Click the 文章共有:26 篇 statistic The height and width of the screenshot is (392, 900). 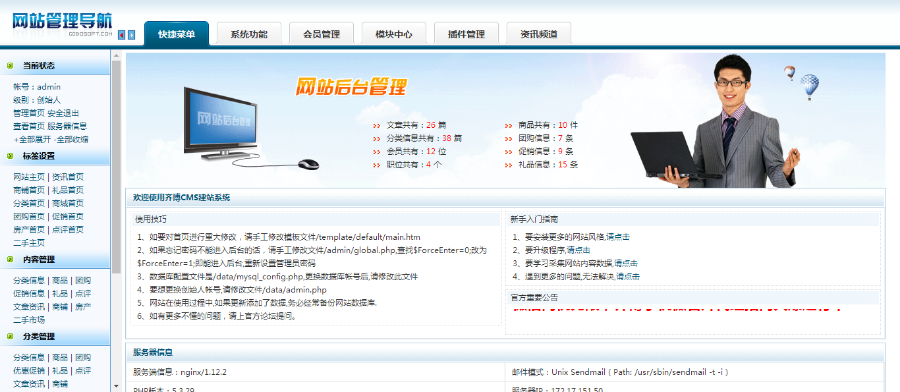point(416,125)
